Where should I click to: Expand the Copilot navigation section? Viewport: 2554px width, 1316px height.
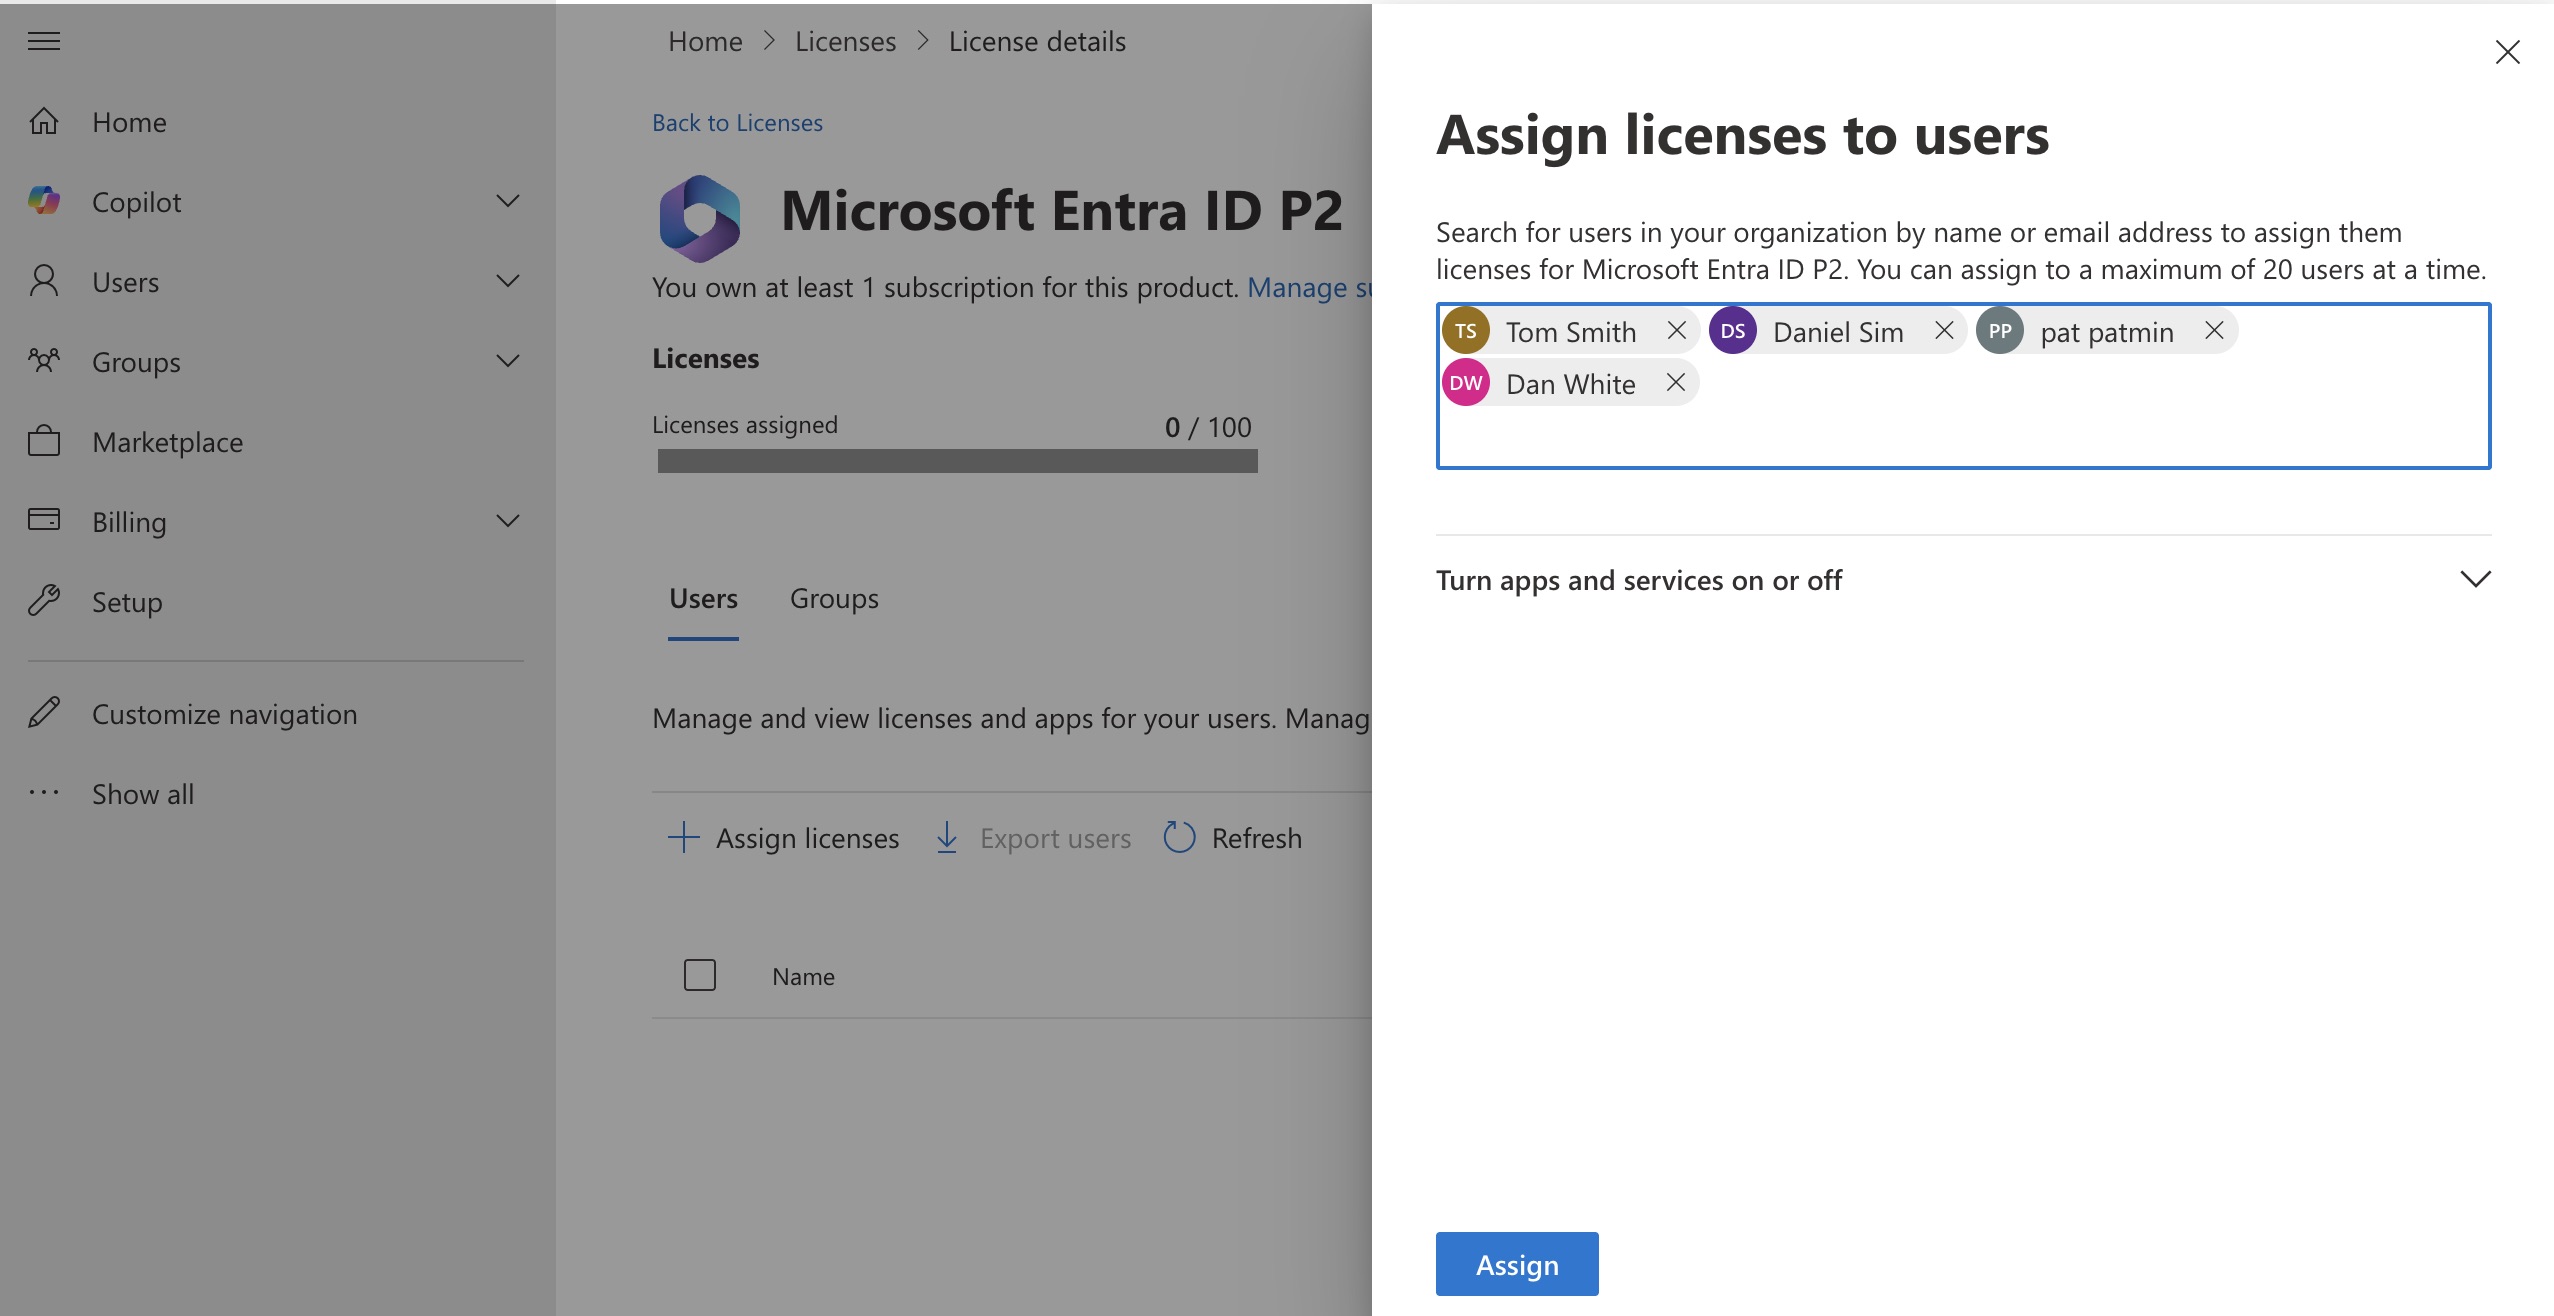click(x=508, y=201)
